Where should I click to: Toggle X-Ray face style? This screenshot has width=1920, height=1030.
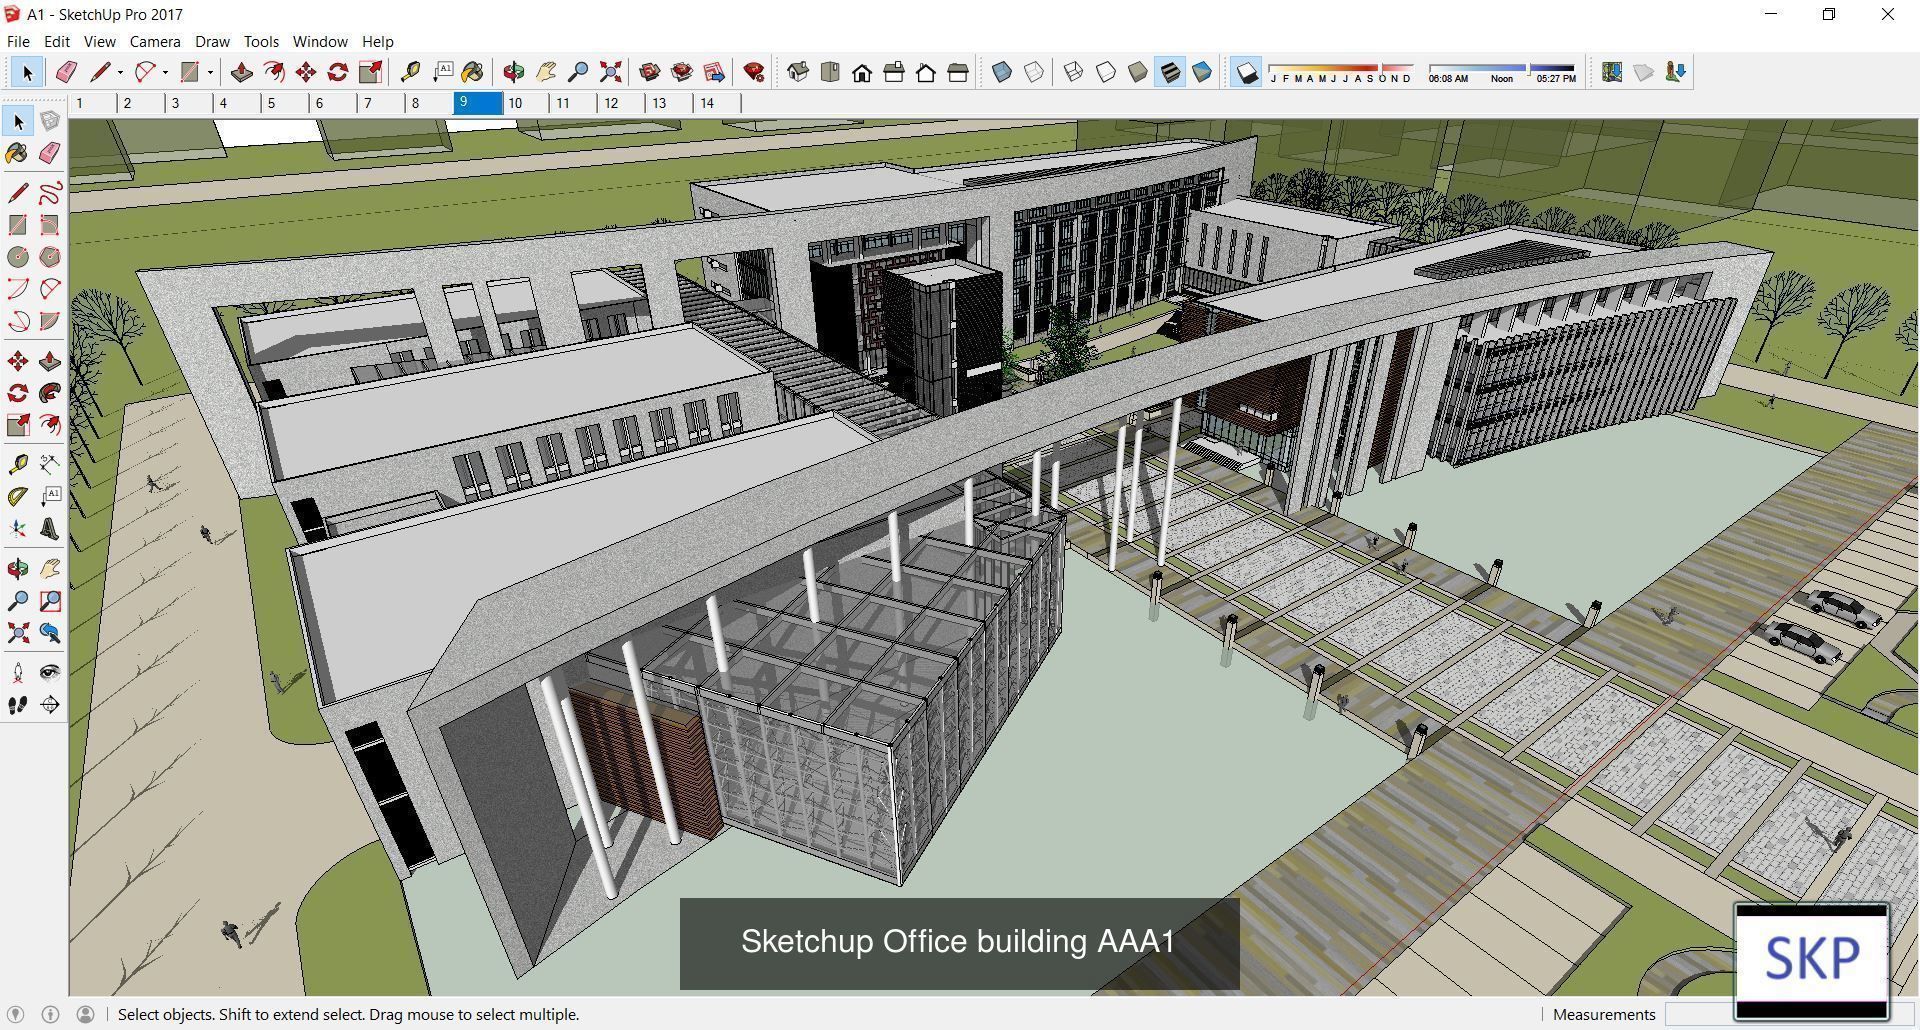(1002, 72)
